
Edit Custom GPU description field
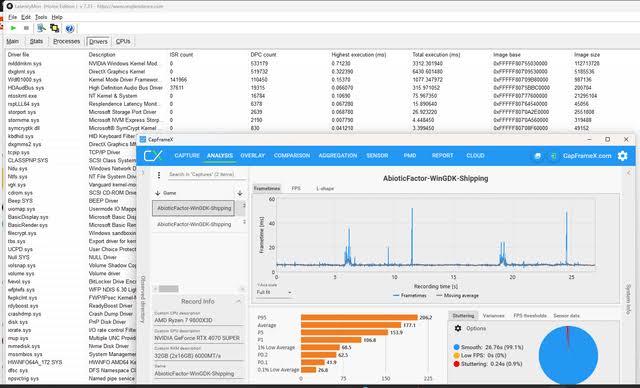coord(199,338)
